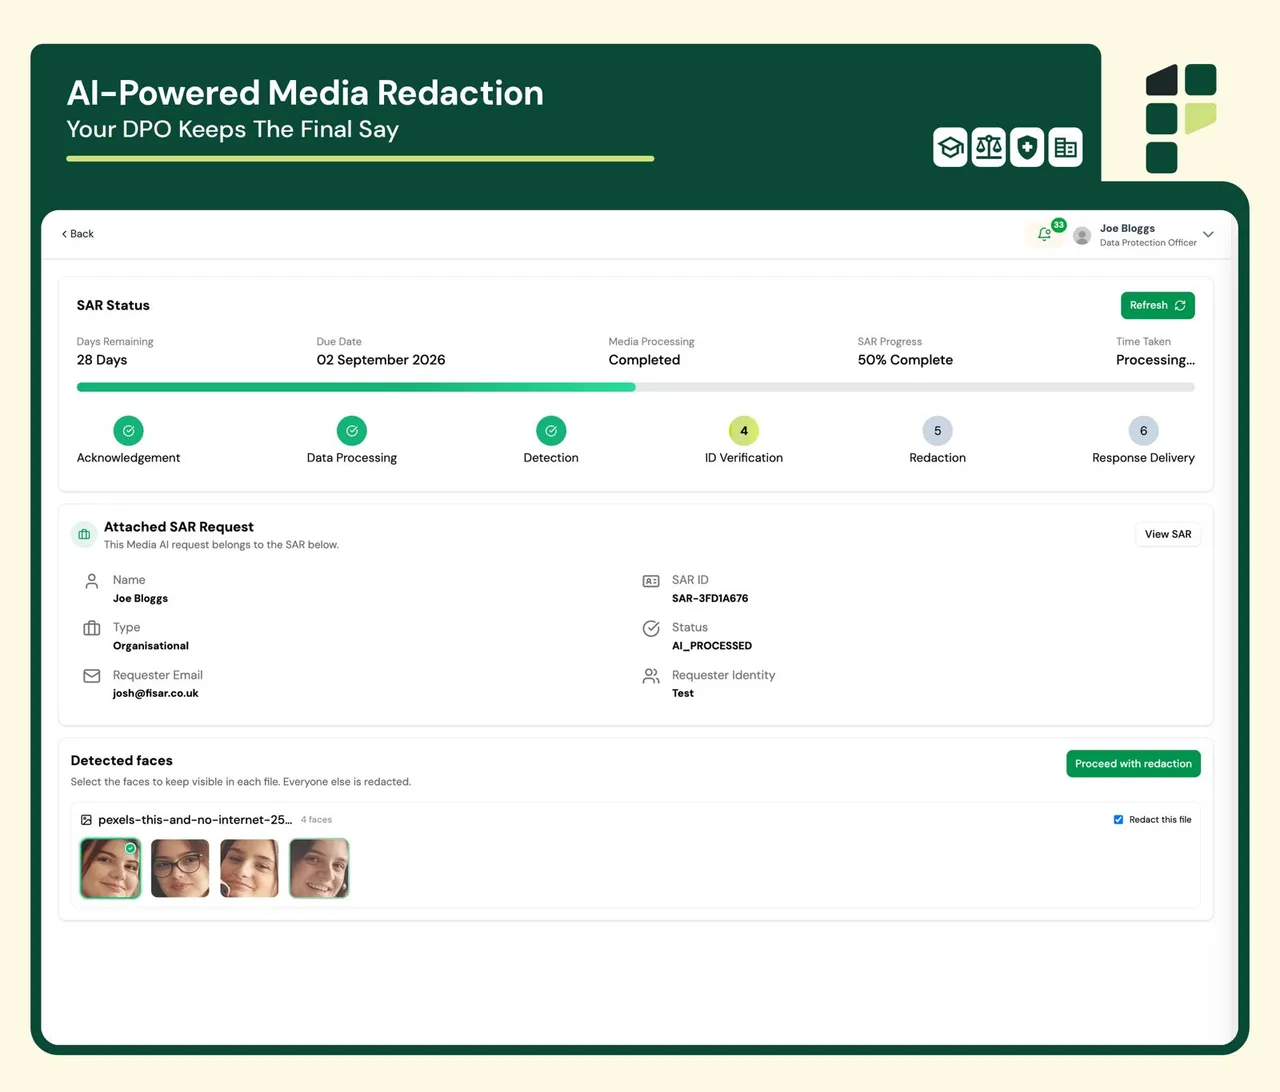Viewport: 1280px width, 1092px height.
Task: Click the people icon beside Requester Identity
Action: point(651,676)
